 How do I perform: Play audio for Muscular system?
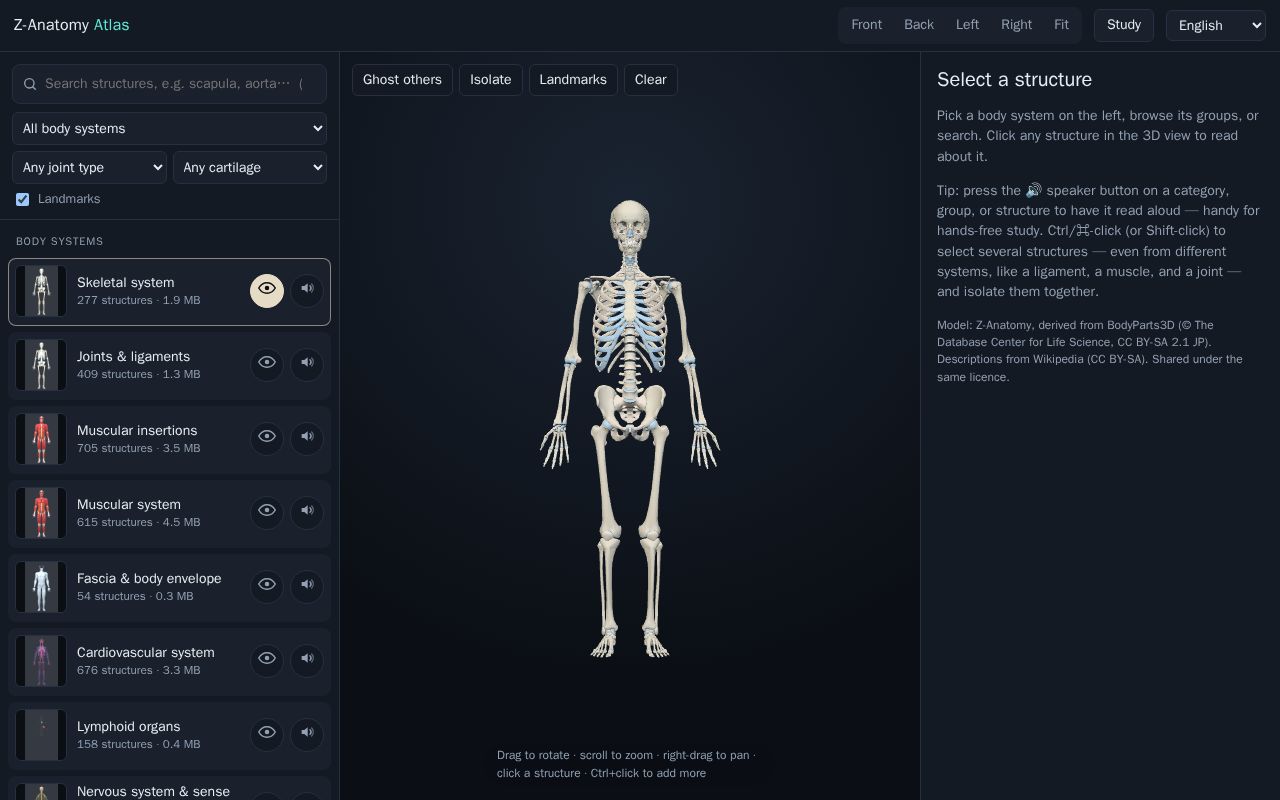coord(307,511)
